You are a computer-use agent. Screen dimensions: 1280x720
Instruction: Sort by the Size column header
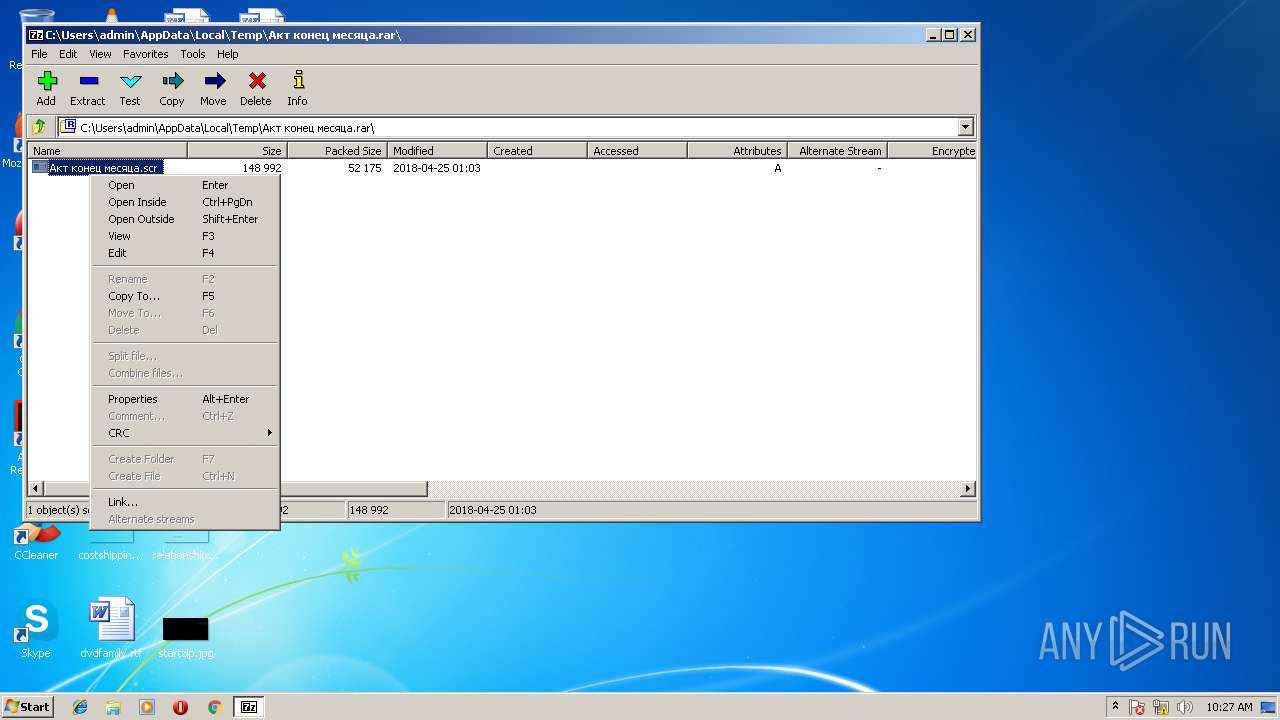point(237,151)
